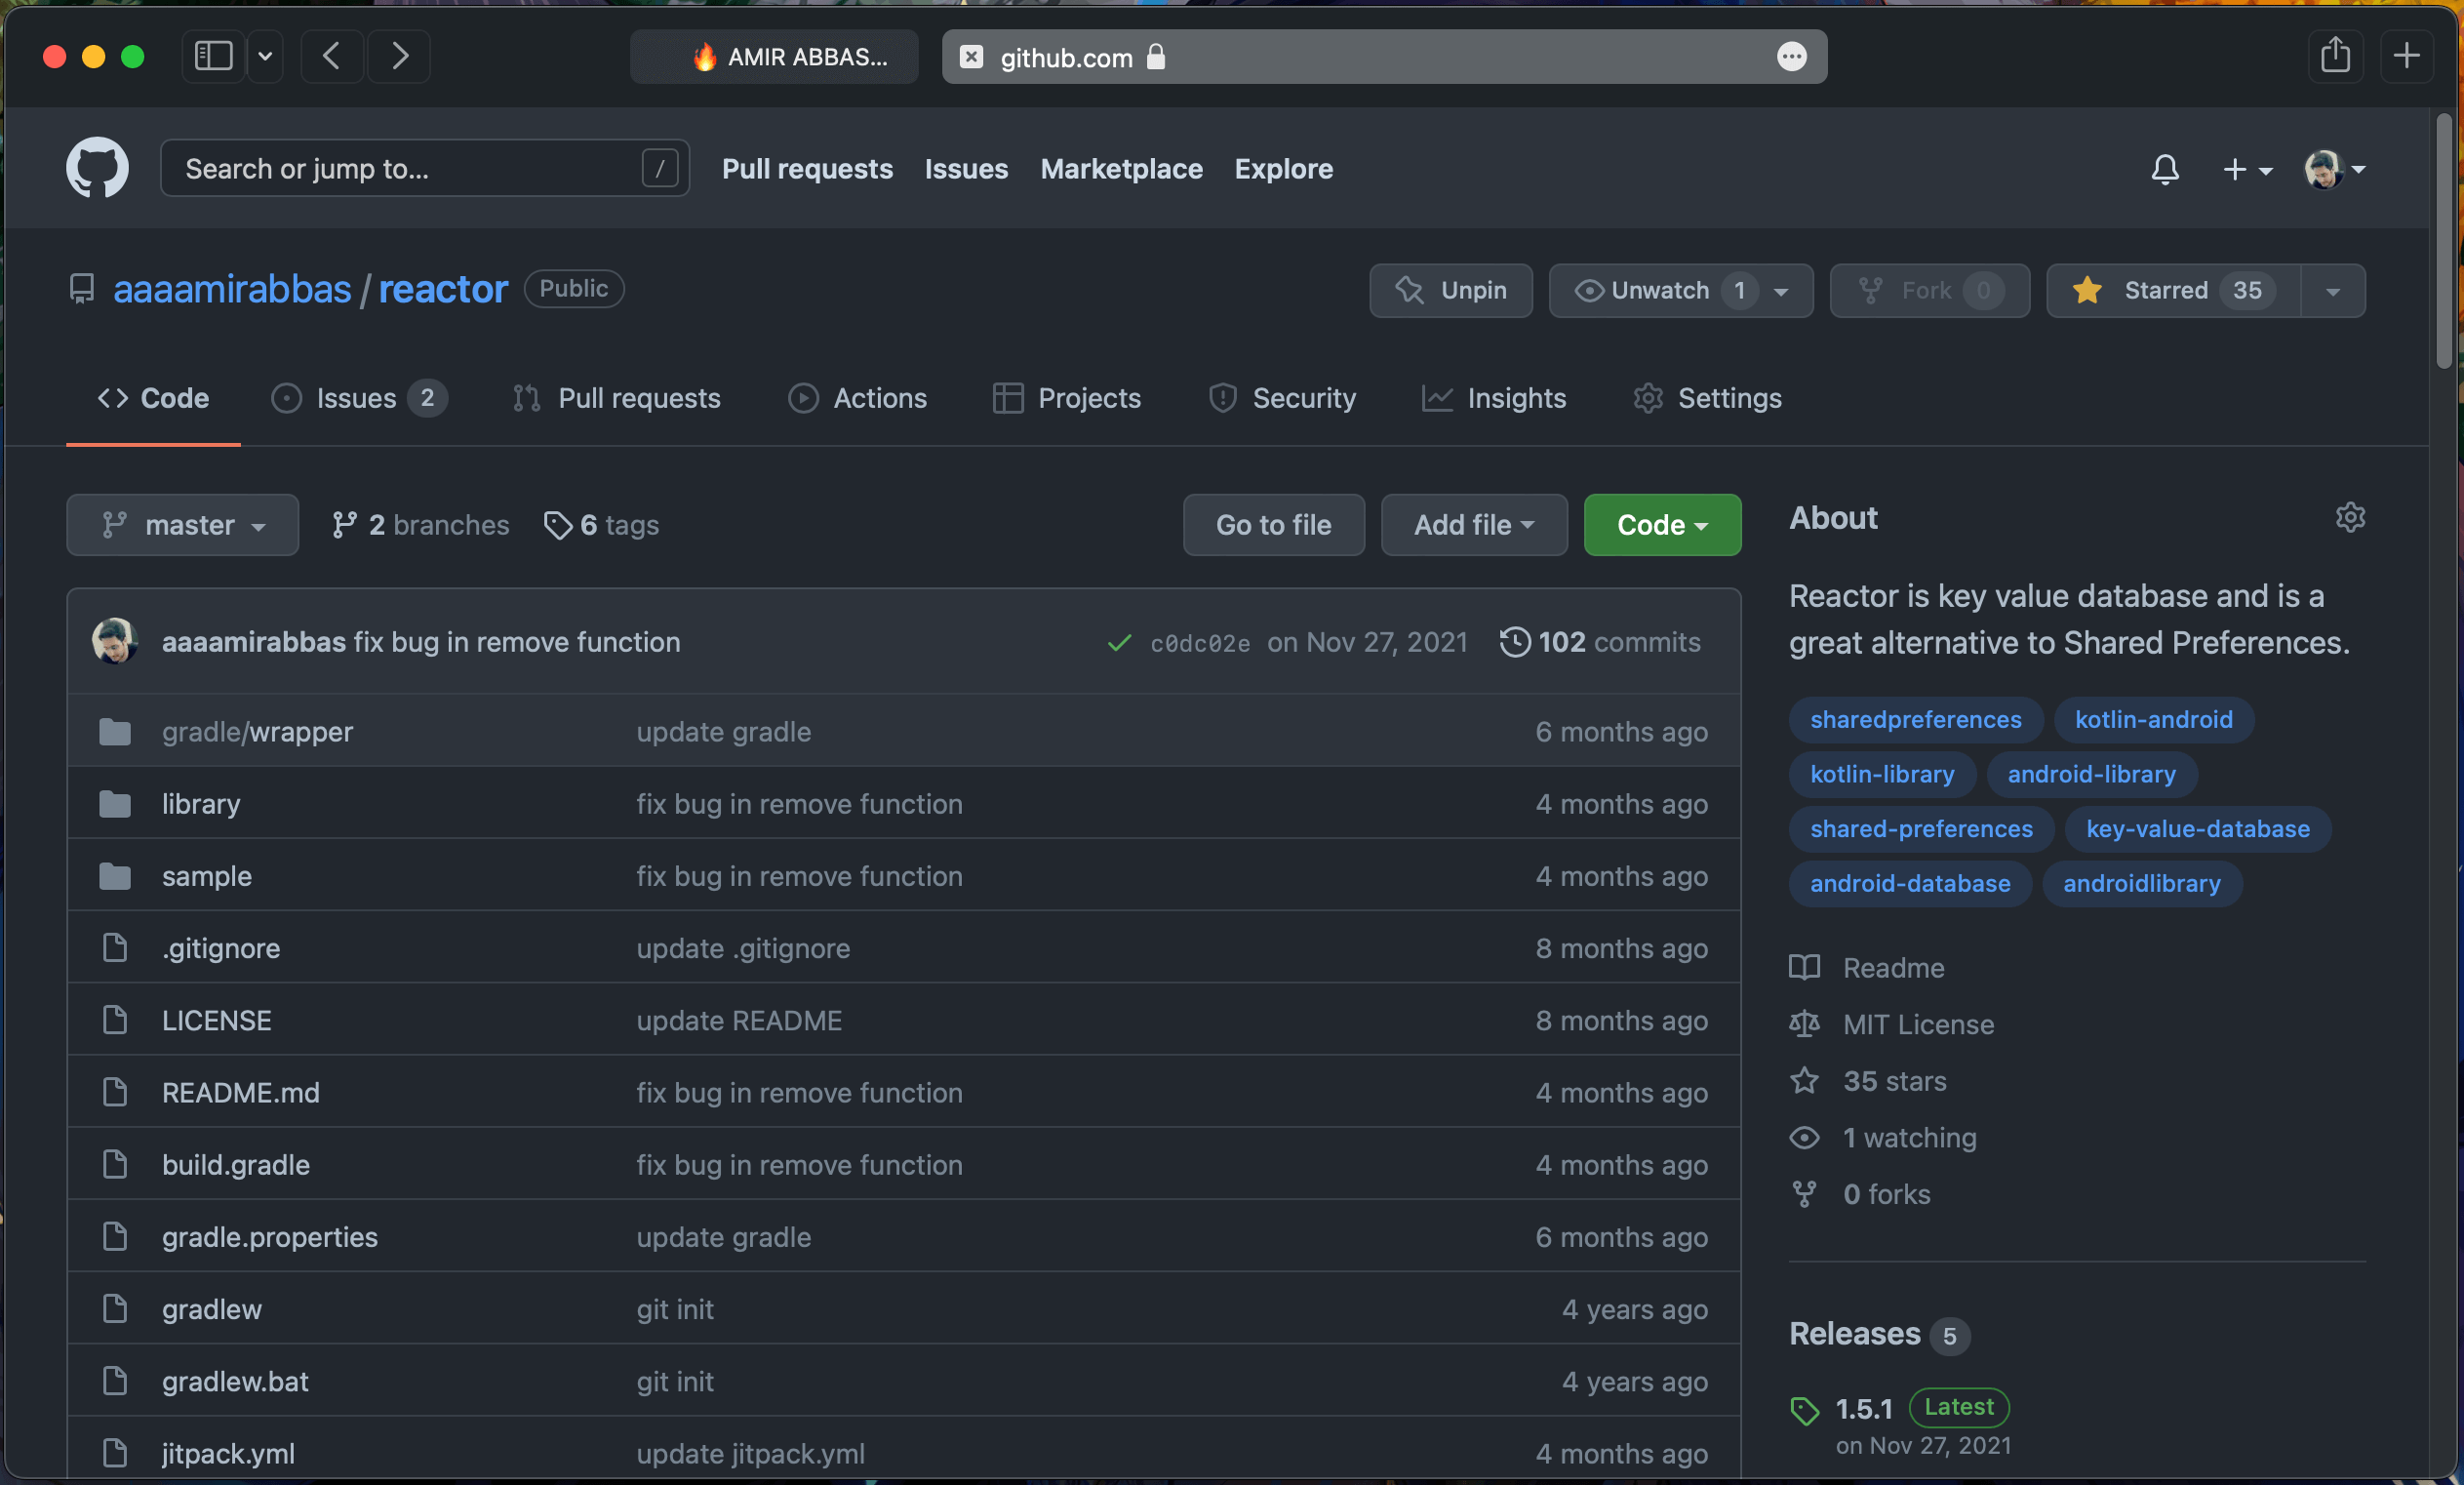Click the GitHub Octocat logo
Screen dimensions: 2464x1485
(97, 168)
